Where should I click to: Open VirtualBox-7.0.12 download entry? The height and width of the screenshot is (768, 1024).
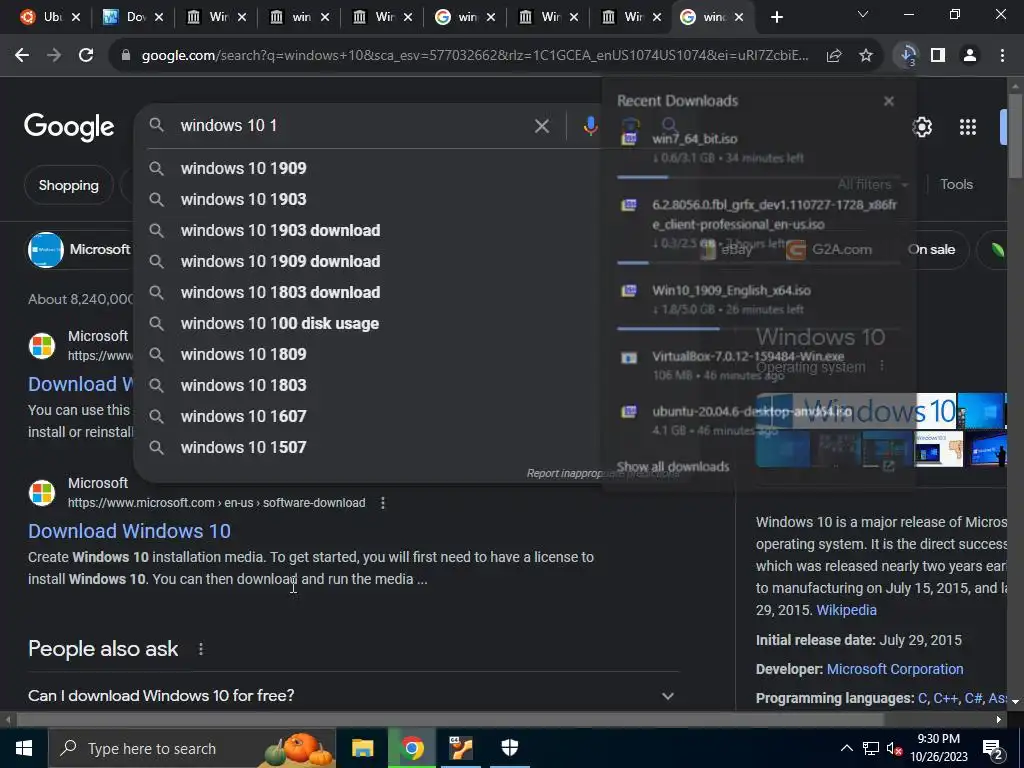(758, 366)
